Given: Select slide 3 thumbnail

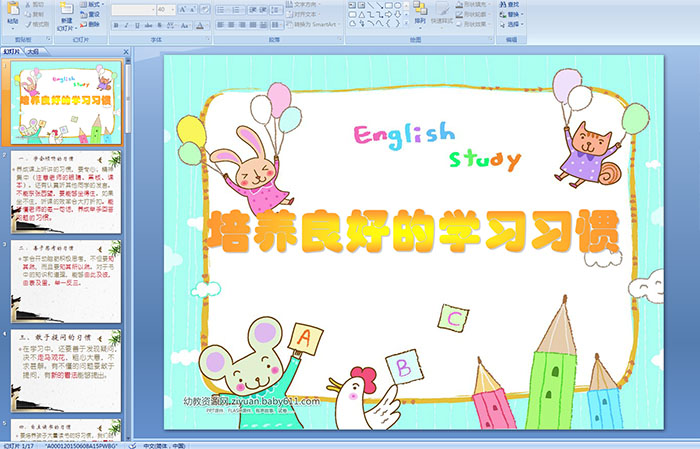Looking at the screenshot, I should [x=66, y=282].
